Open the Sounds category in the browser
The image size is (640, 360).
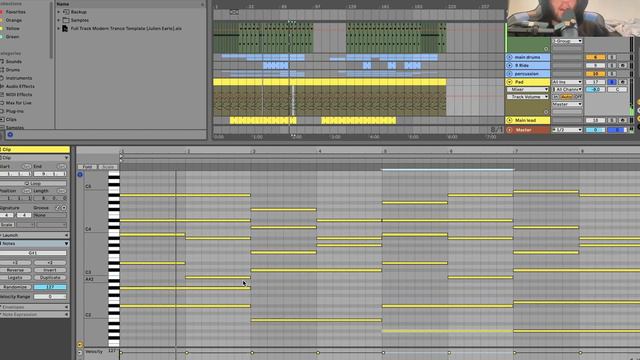pyautogui.click(x=13, y=62)
